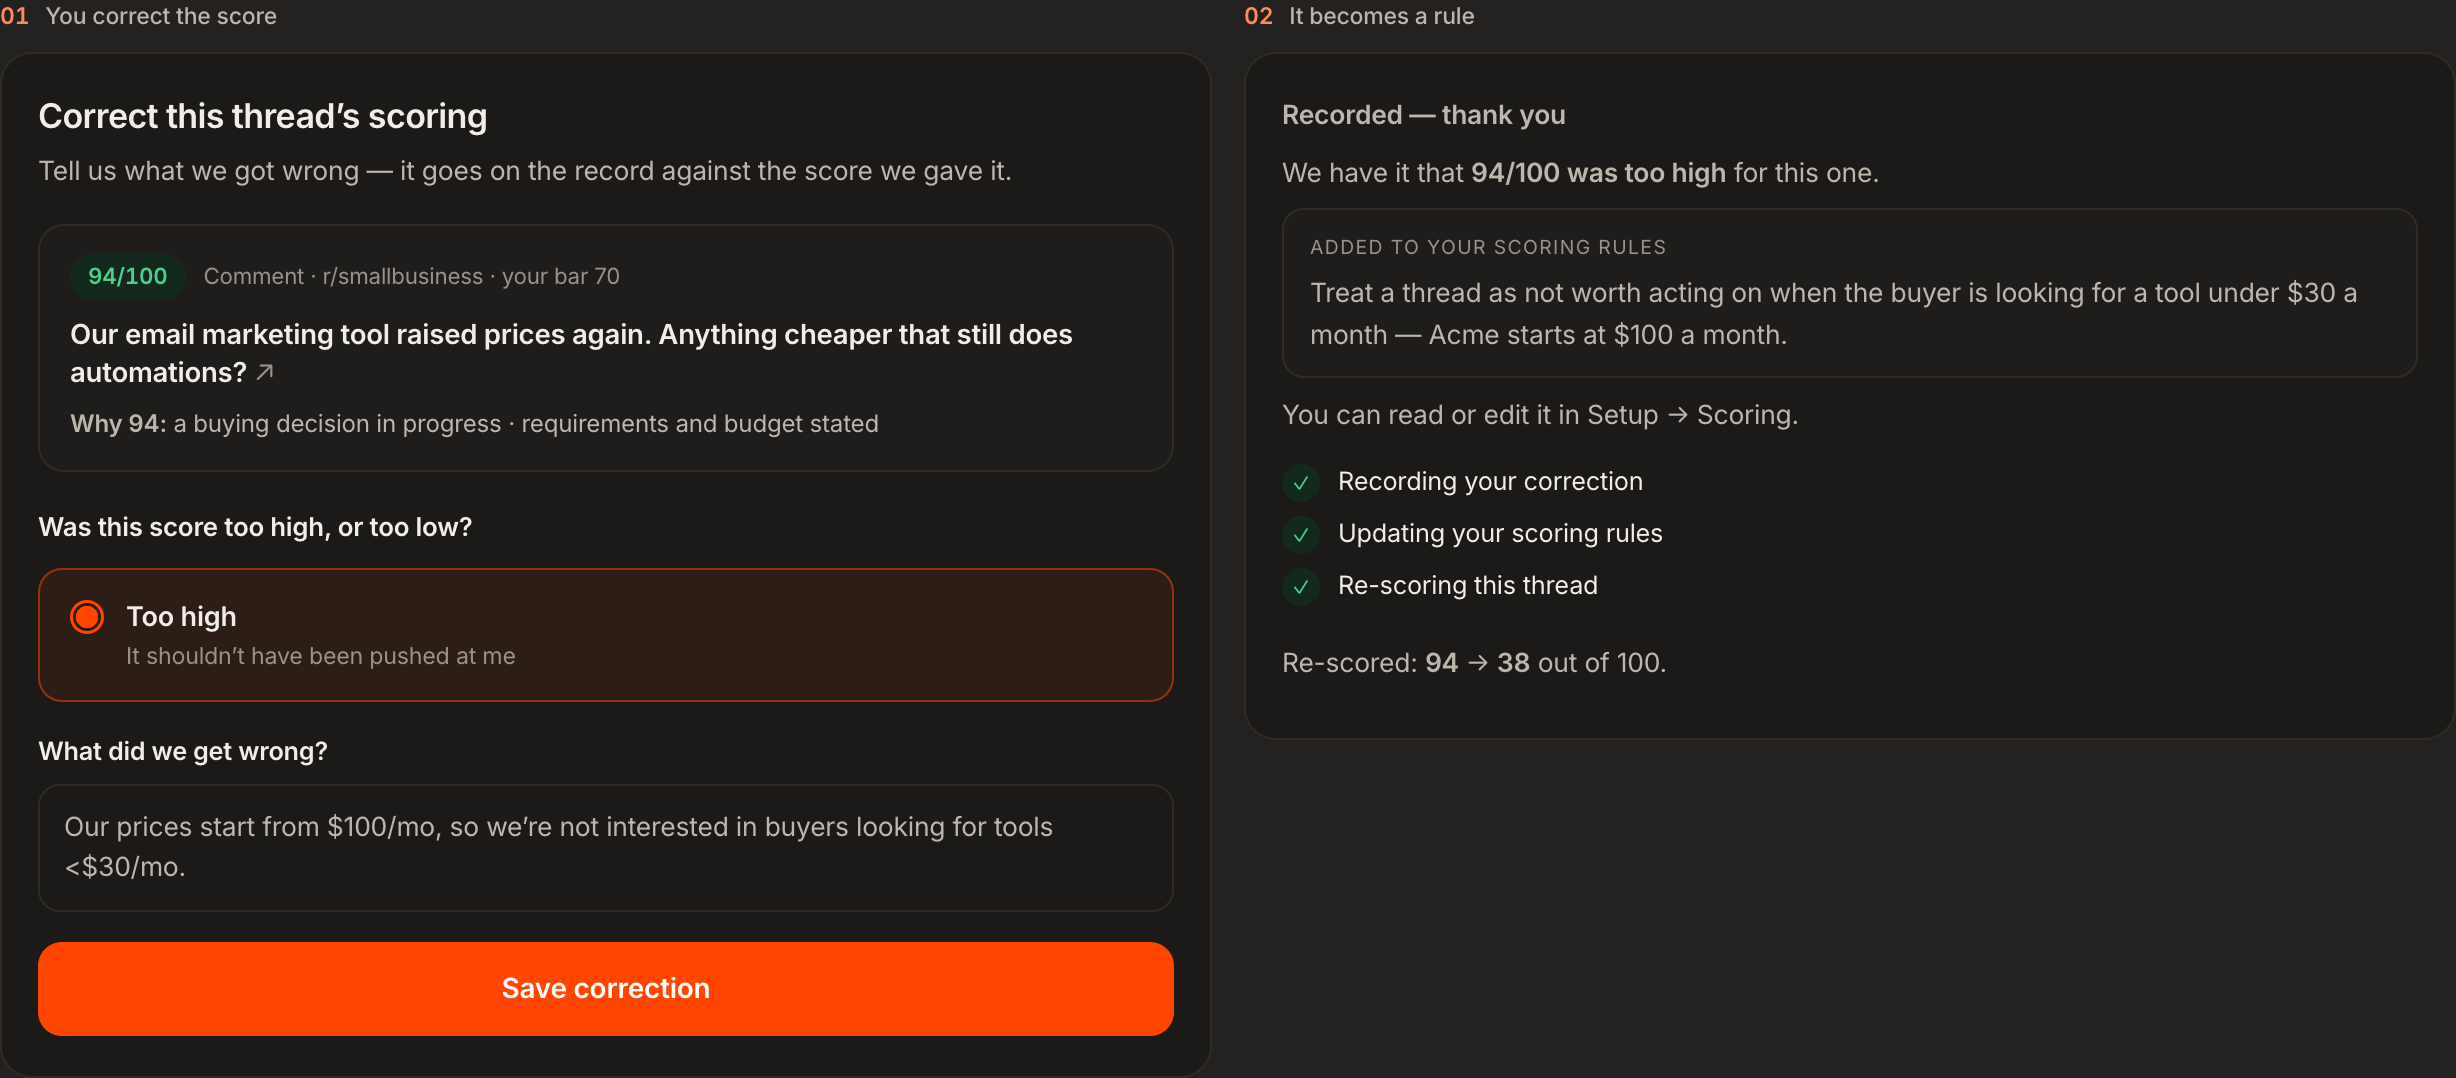
Task: Click the Recorded — thank you heading
Action: coord(1424,115)
